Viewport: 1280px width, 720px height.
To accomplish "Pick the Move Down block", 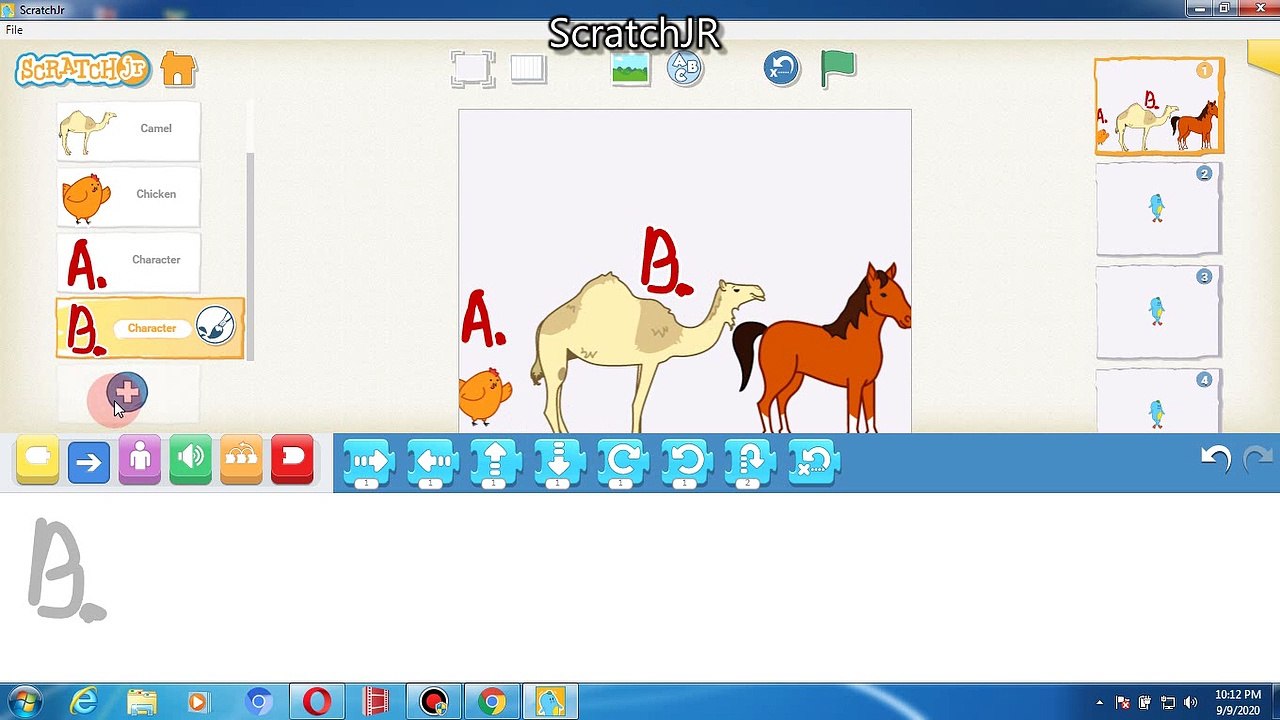I will coord(559,463).
